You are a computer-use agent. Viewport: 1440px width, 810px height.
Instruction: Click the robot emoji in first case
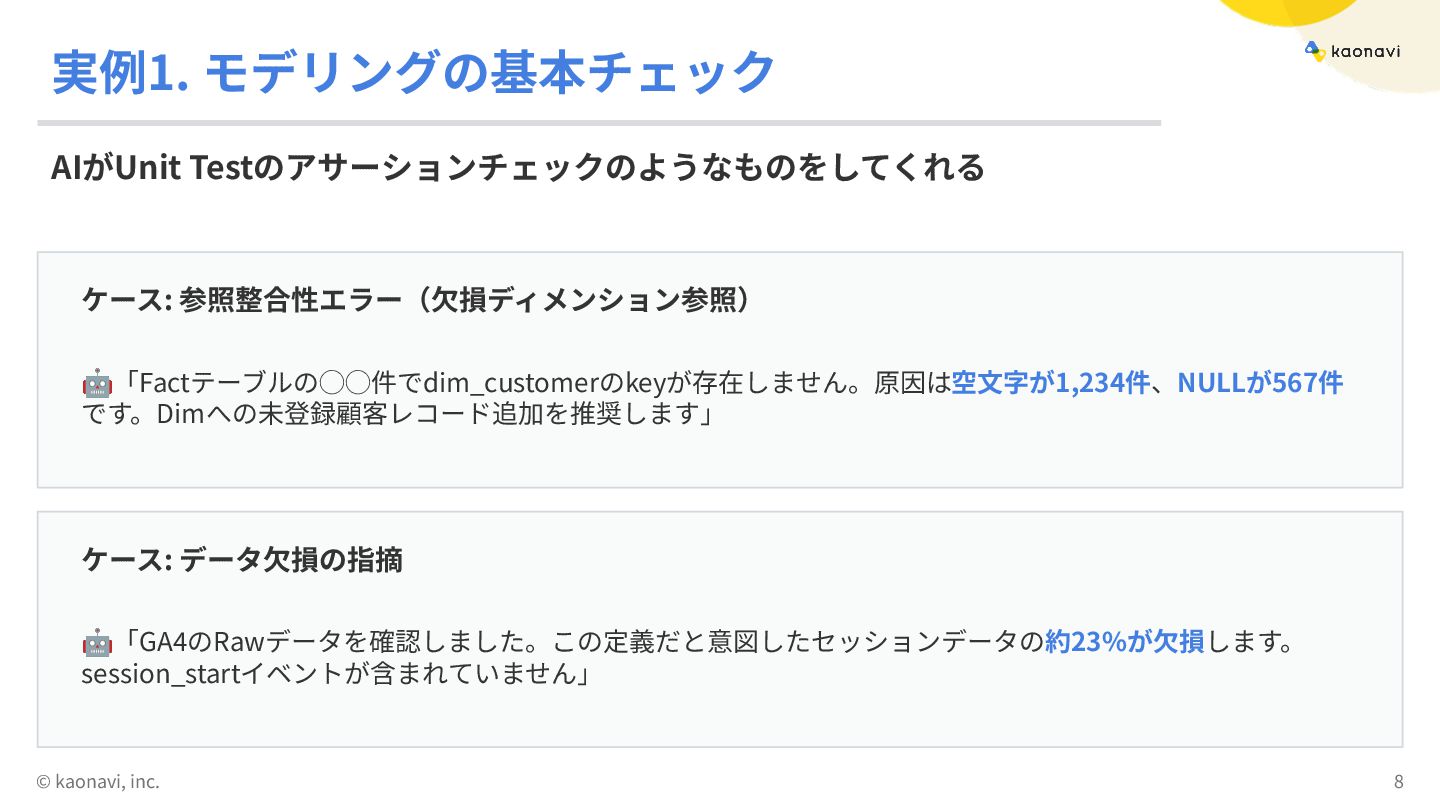97,383
